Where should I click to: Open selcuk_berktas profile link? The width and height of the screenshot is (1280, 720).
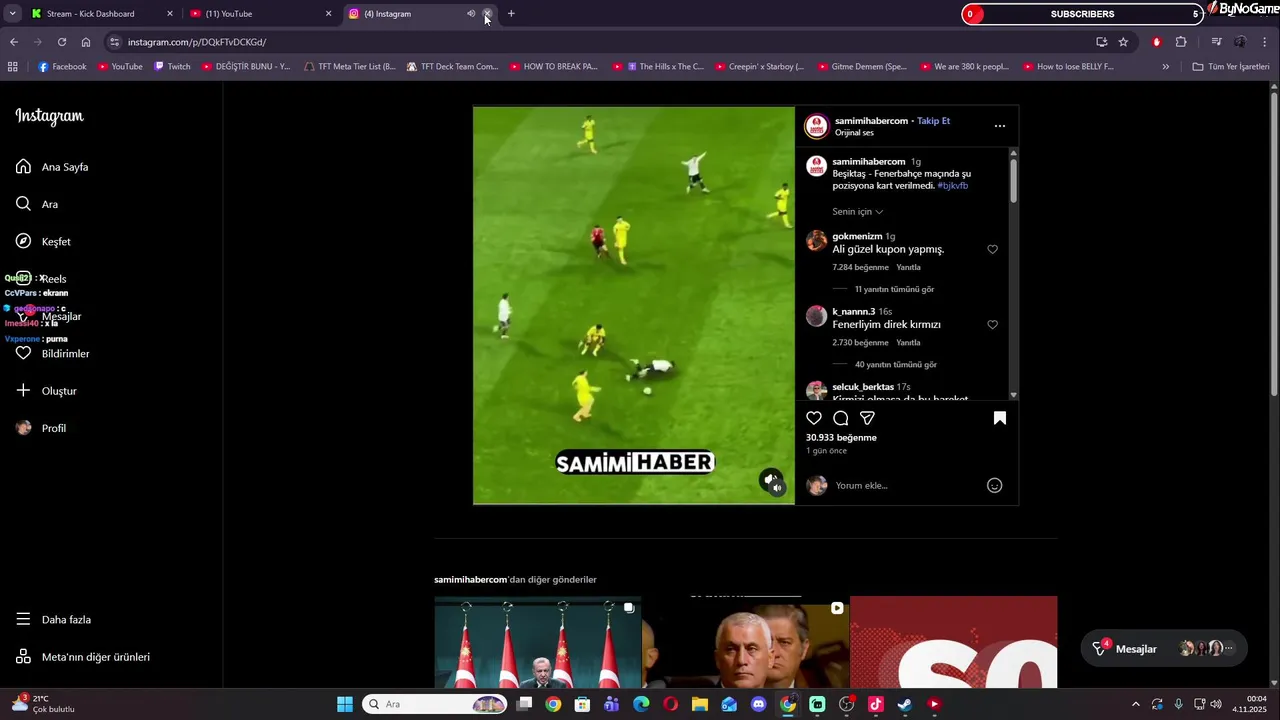click(863, 387)
